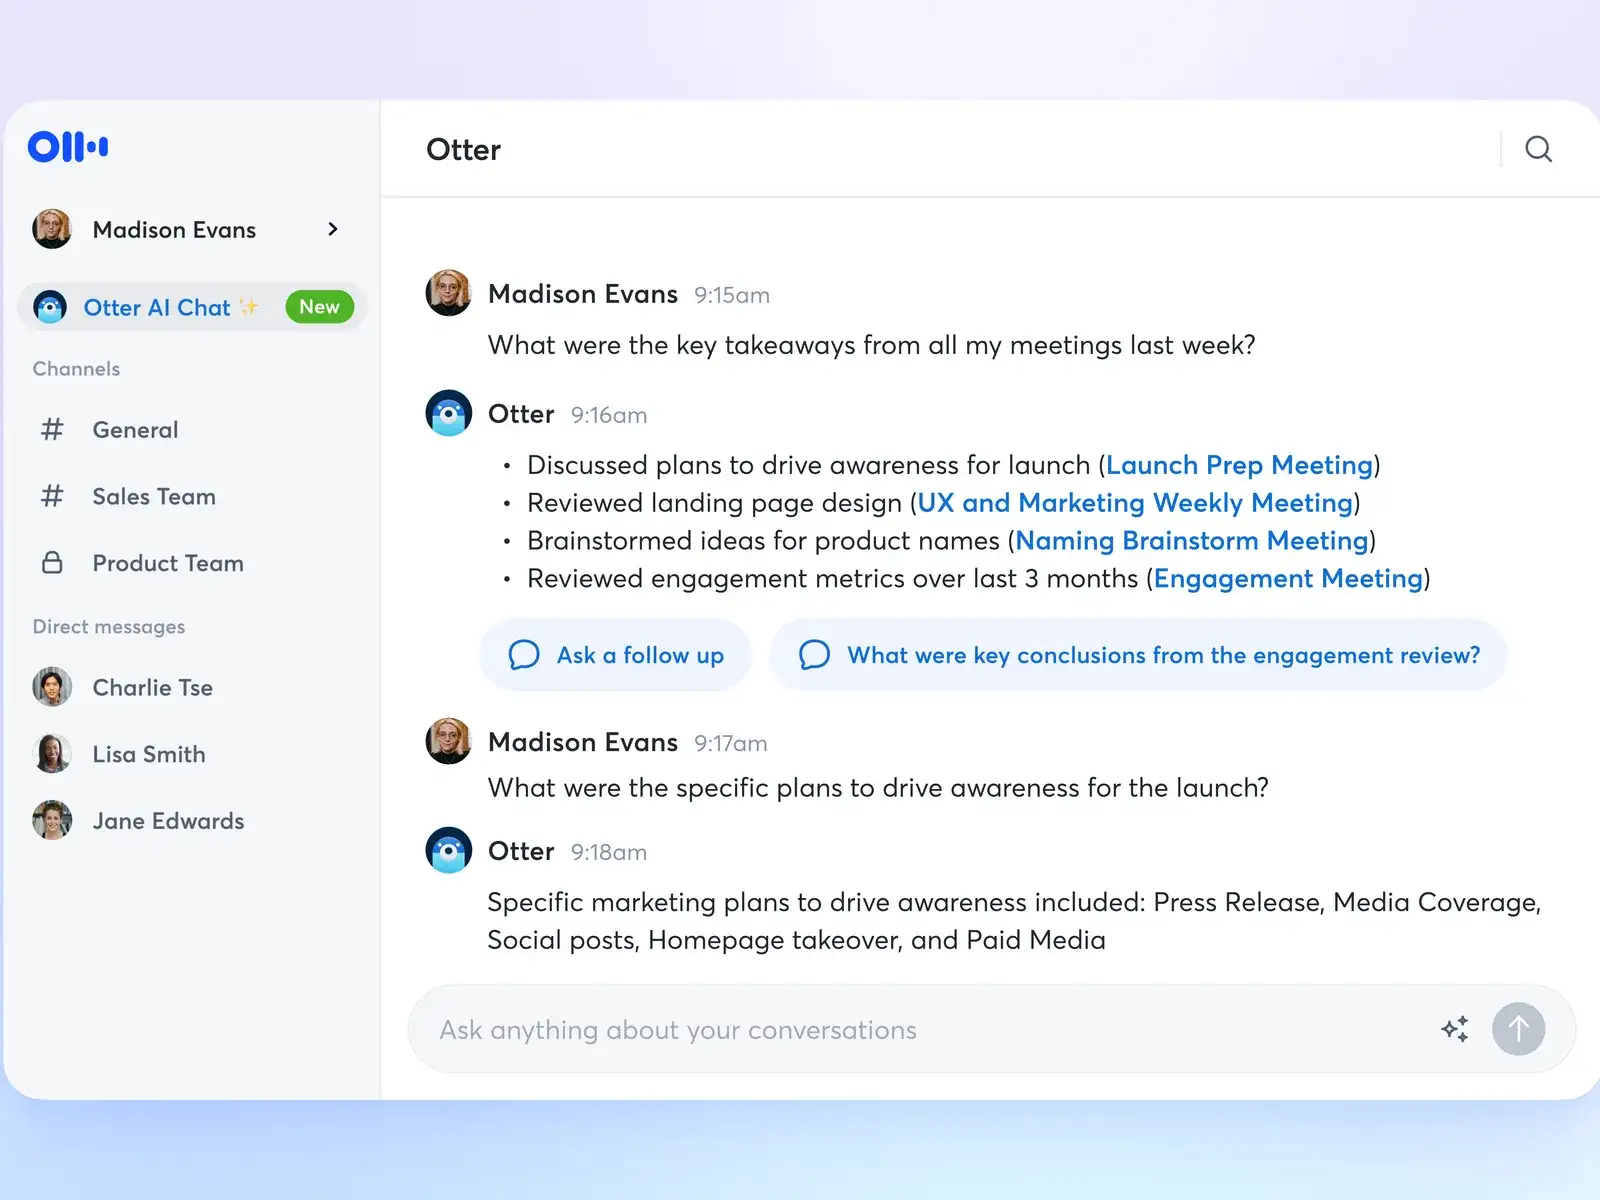Click Otter's avatar on 9:16am message
Image resolution: width=1600 pixels, height=1200 pixels.
pos(449,413)
